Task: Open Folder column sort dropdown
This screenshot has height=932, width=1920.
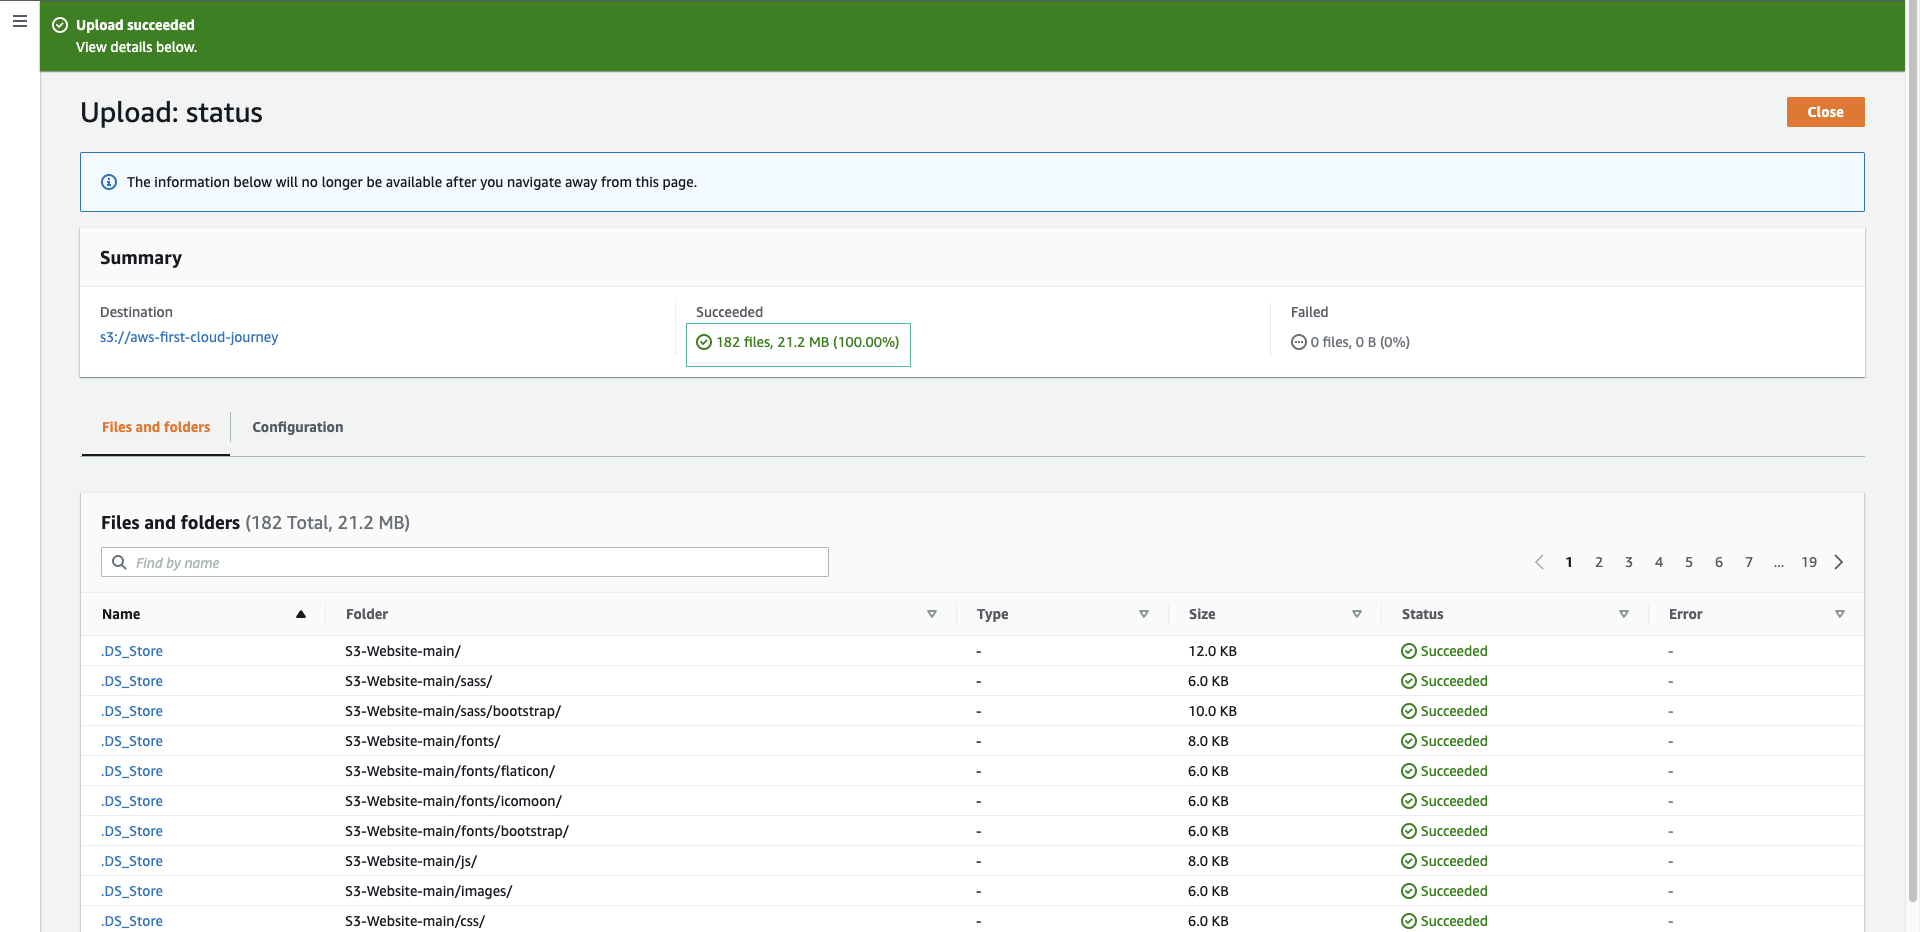Action: click(x=931, y=614)
